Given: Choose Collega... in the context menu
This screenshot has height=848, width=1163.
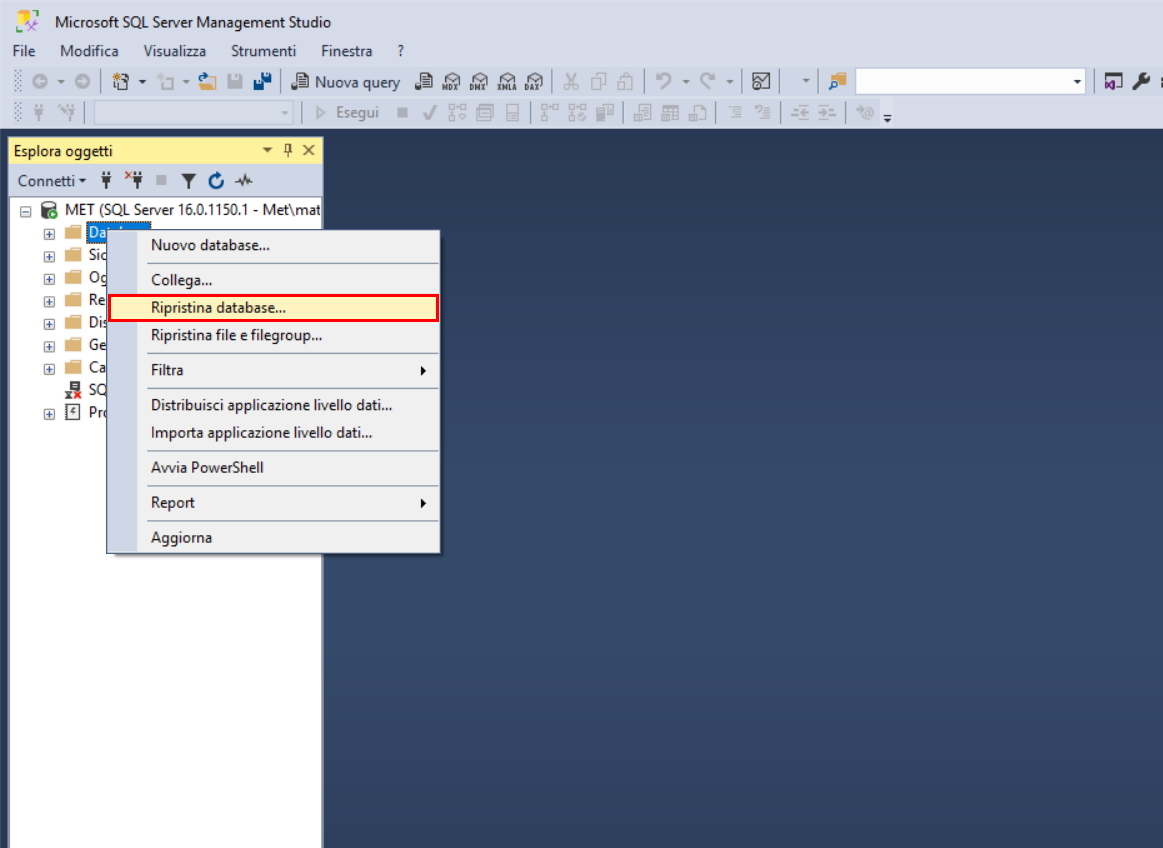Looking at the screenshot, I should click(x=274, y=280).
